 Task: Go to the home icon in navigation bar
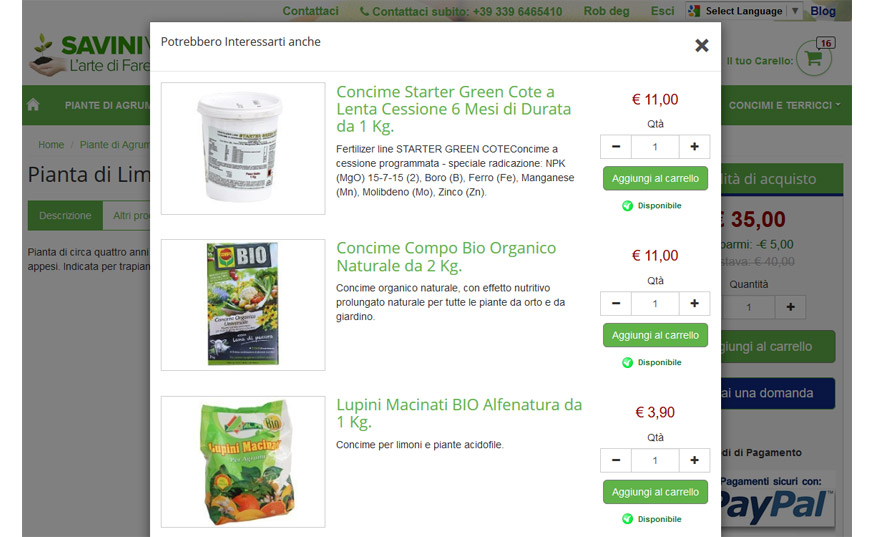[33, 105]
